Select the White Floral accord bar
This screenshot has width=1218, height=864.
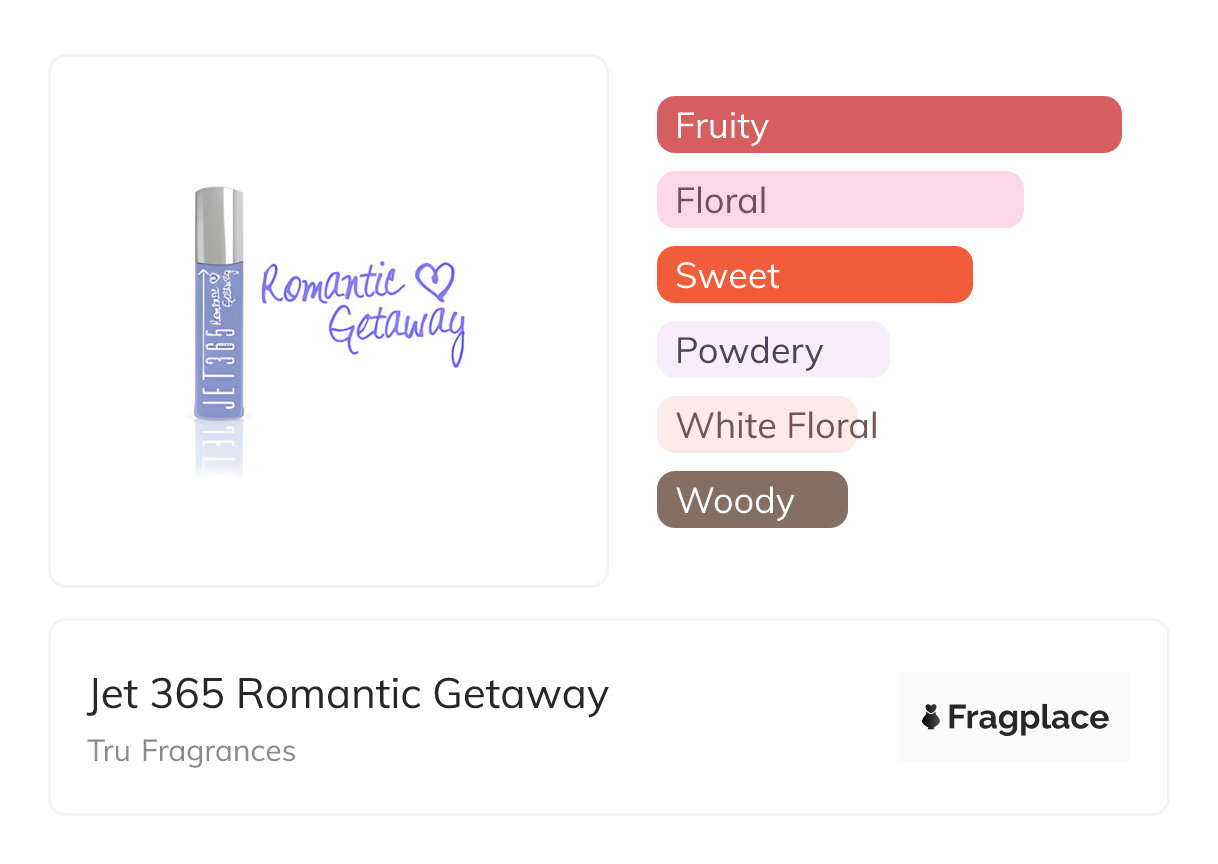pos(757,425)
